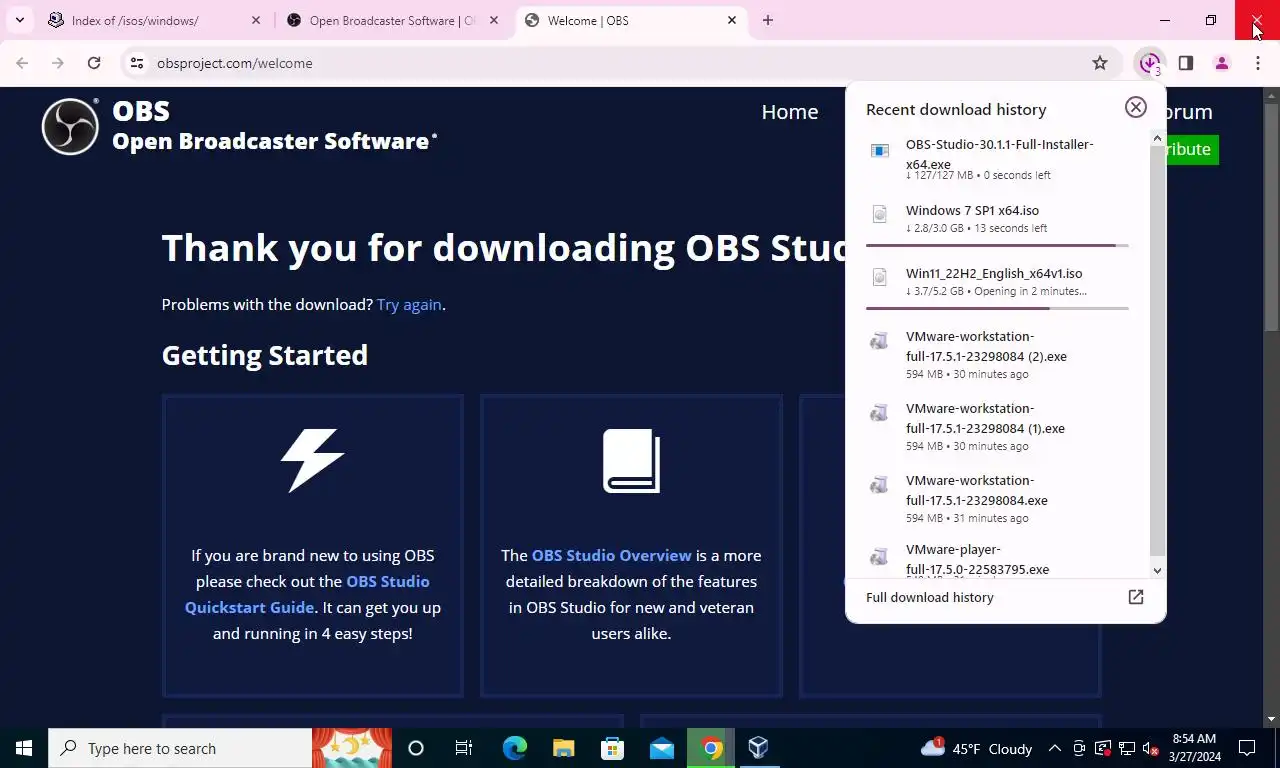Open the clock showing 8:54 AM
The image size is (1280, 768).
click(x=1195, y=748)
